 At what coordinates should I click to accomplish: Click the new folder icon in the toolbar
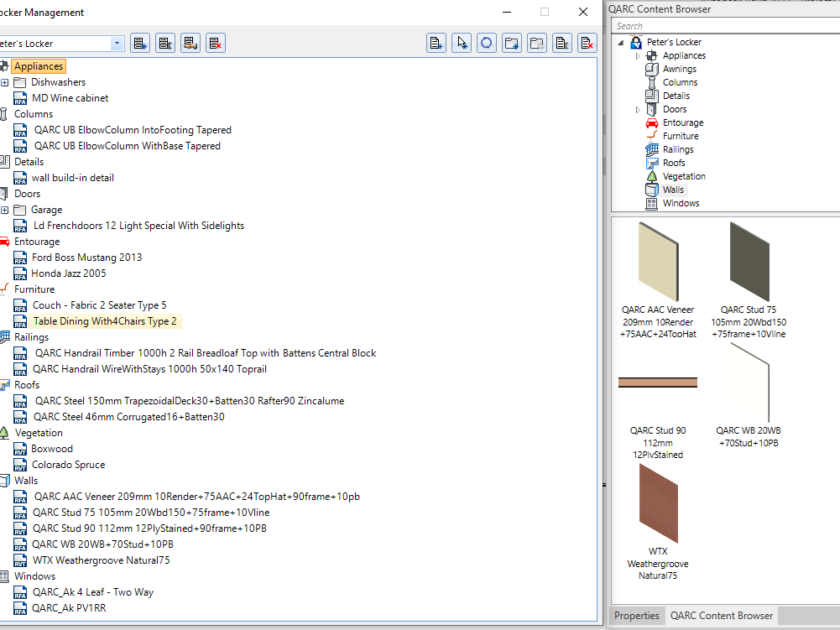click(x=511, y=43)
